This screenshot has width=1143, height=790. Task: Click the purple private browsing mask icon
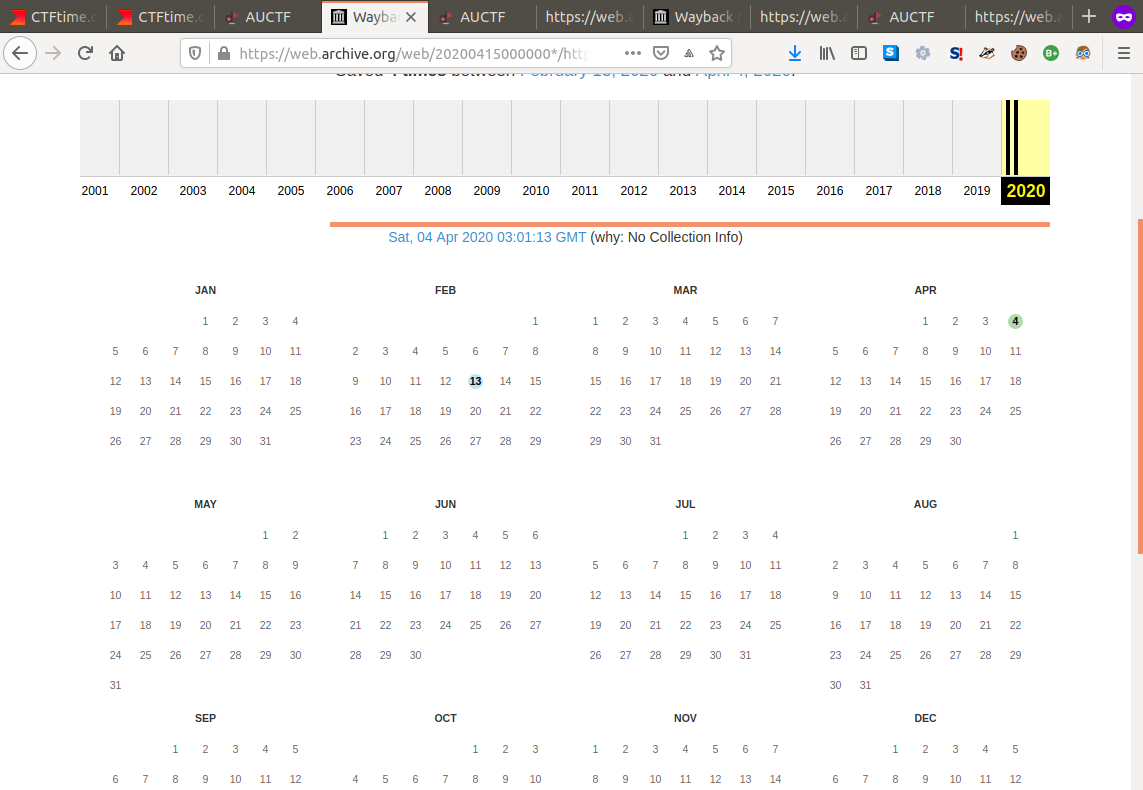[x=1124, y=17]
